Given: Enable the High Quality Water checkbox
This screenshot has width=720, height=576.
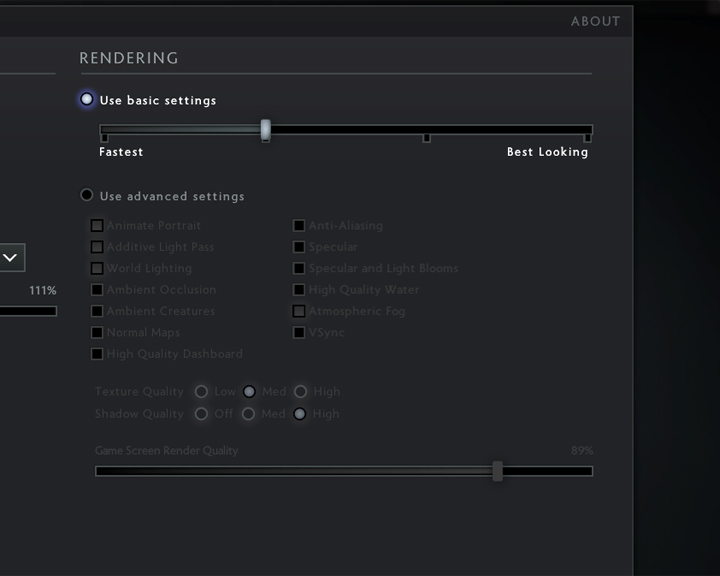Looking at the screenshot, I should 299,290.
